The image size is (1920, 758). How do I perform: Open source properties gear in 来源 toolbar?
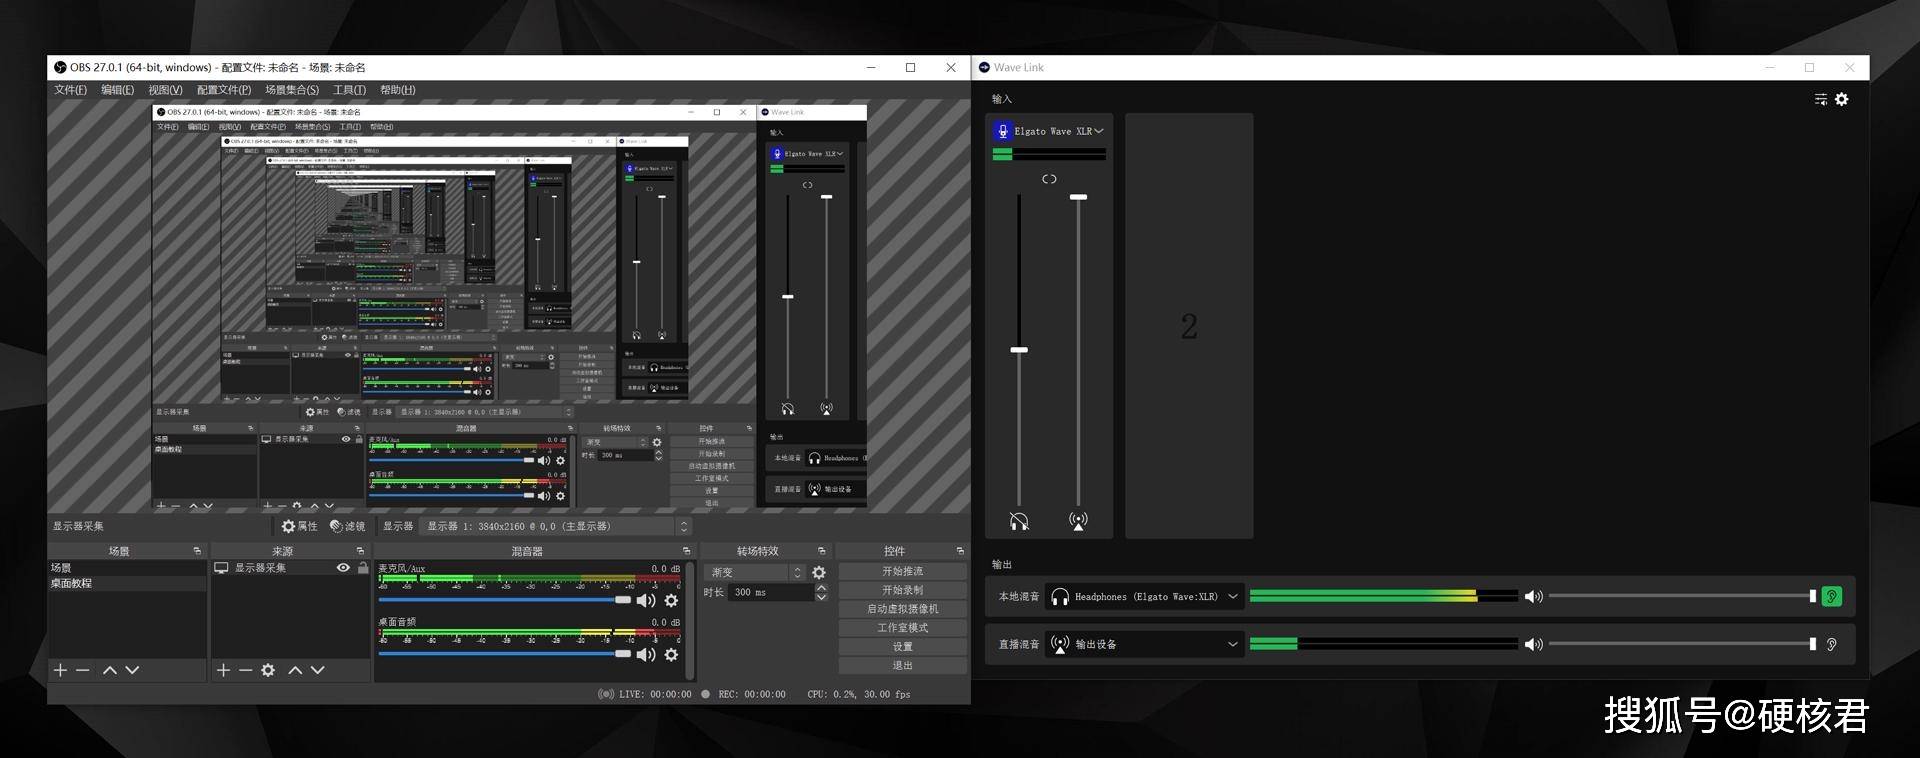[x=268, y=670]
